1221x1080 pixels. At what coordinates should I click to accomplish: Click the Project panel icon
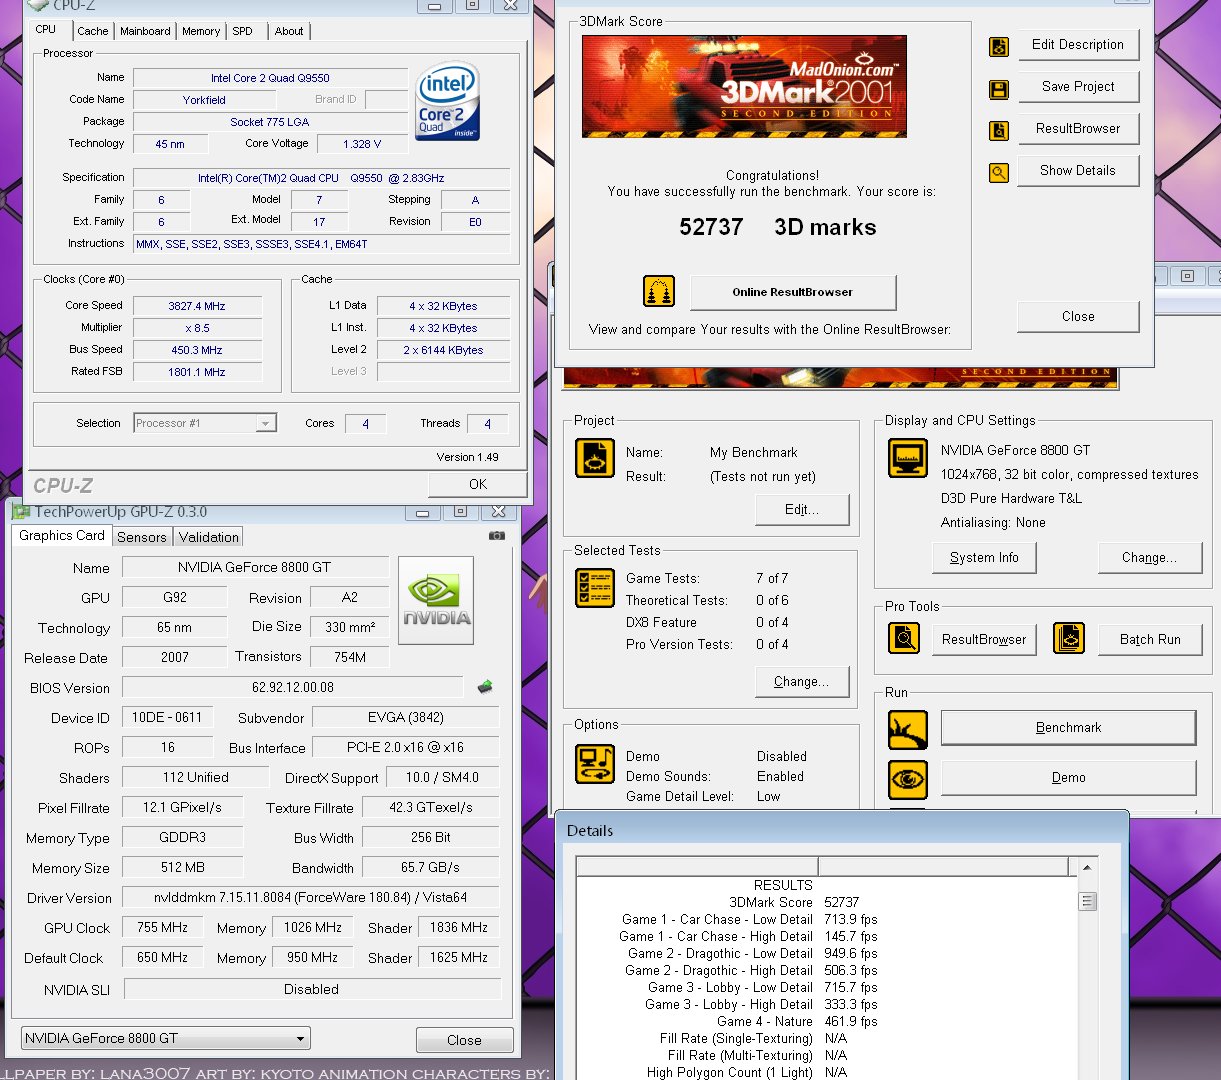pos(595,458)
